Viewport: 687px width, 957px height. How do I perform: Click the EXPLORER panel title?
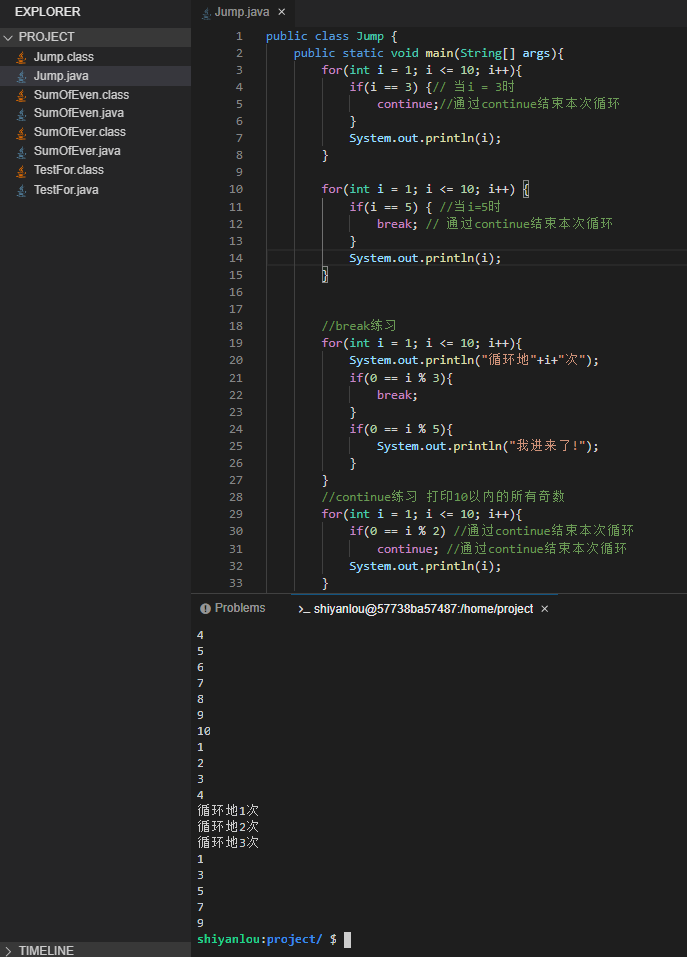[x=48, y=12]
